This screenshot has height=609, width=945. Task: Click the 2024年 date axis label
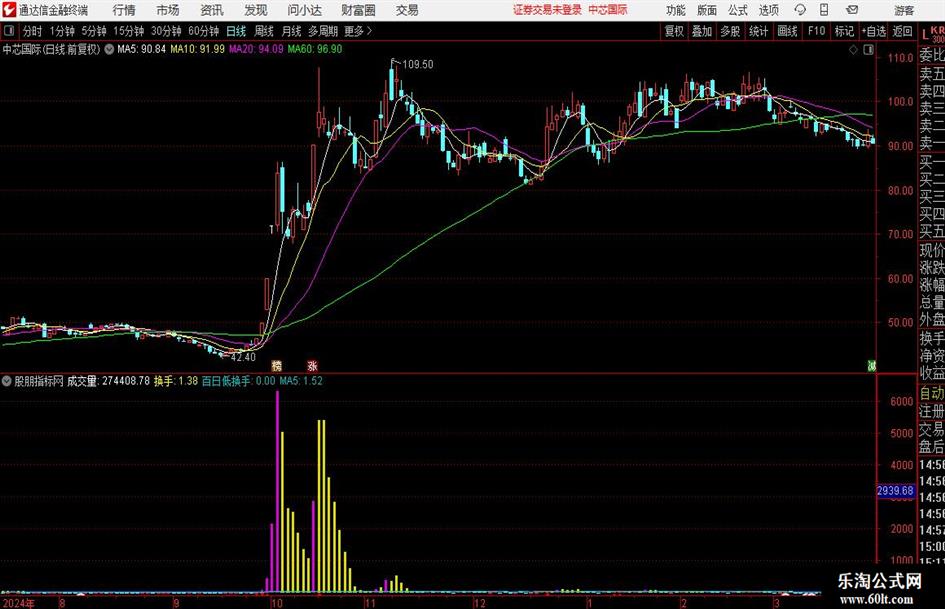[19, 603]
